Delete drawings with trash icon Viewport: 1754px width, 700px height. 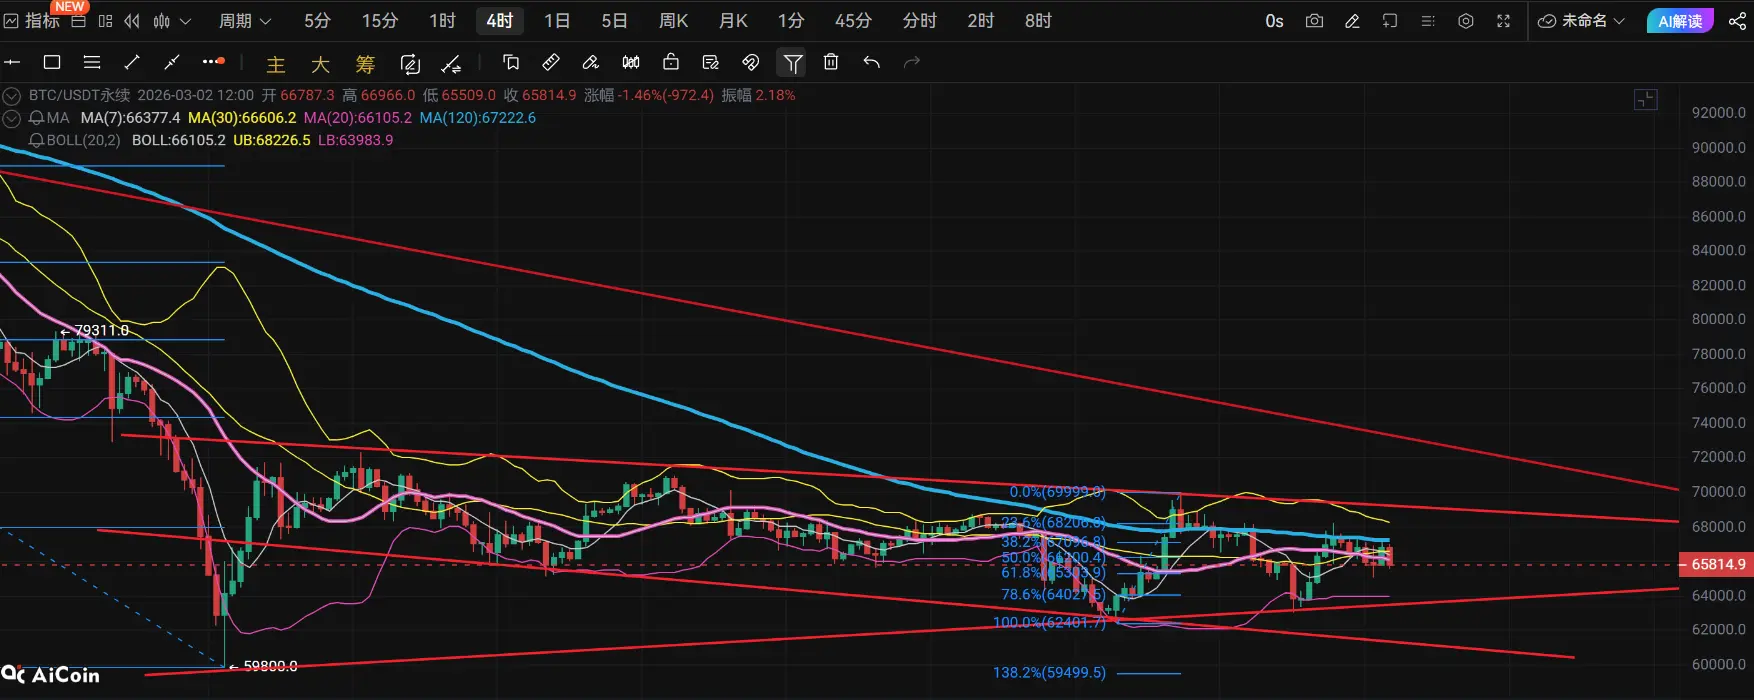coord(831,62)
